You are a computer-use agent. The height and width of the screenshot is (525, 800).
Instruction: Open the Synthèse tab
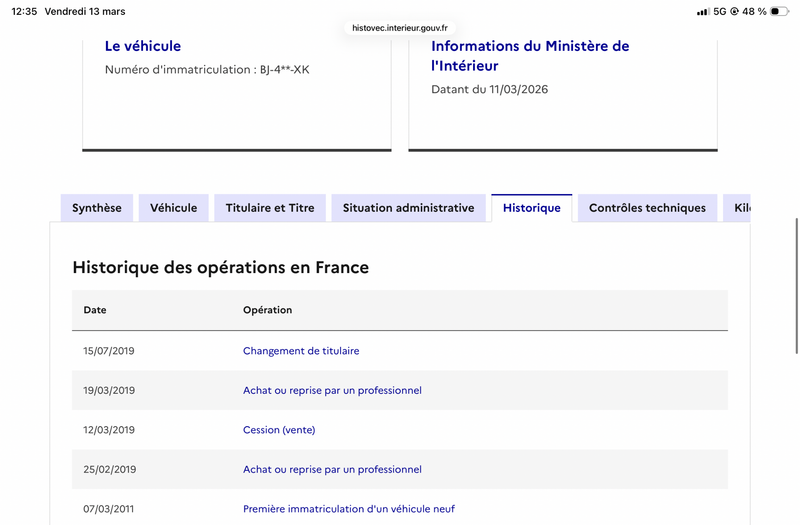(97, 208)
